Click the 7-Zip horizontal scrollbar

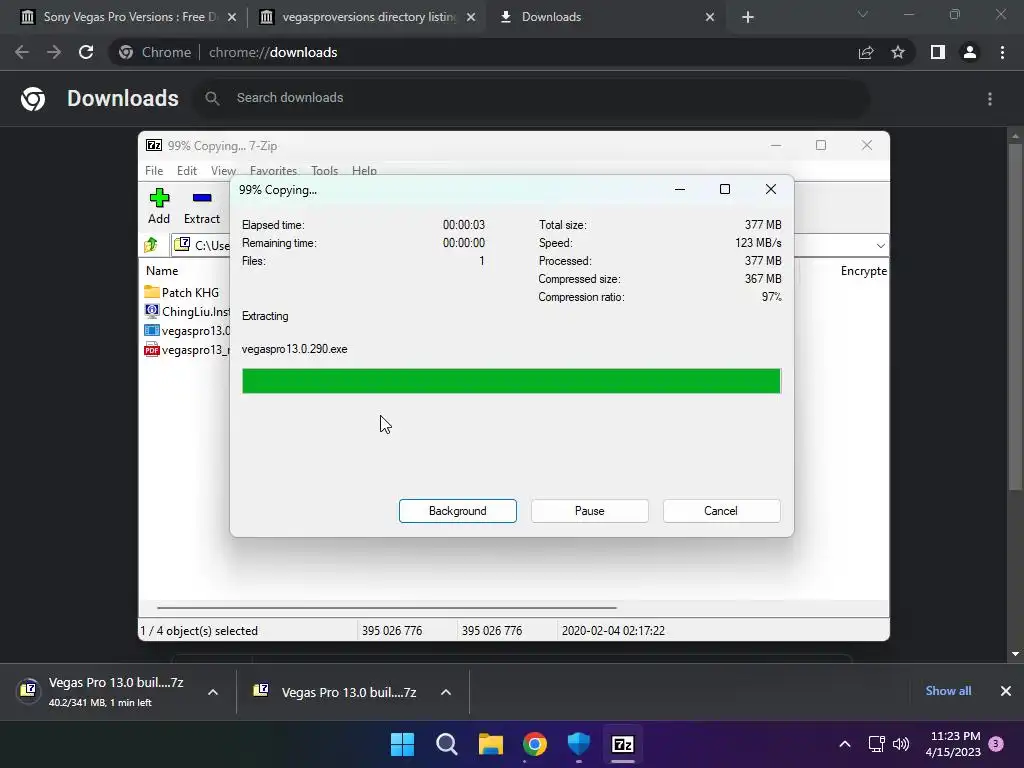point(387,607)
